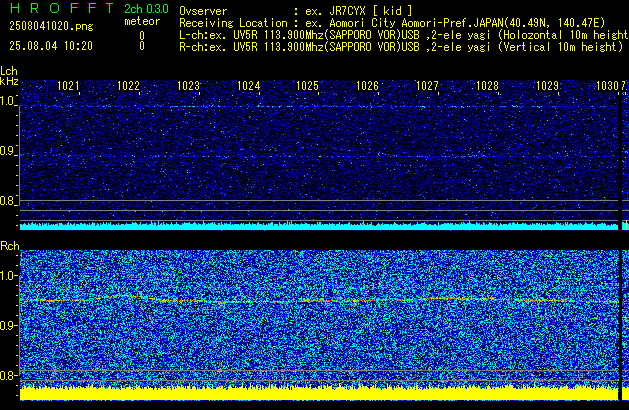The height and width of the screenshot is (410, 629).
Task: Click the 1025 time marker
Action: point(307,86)
